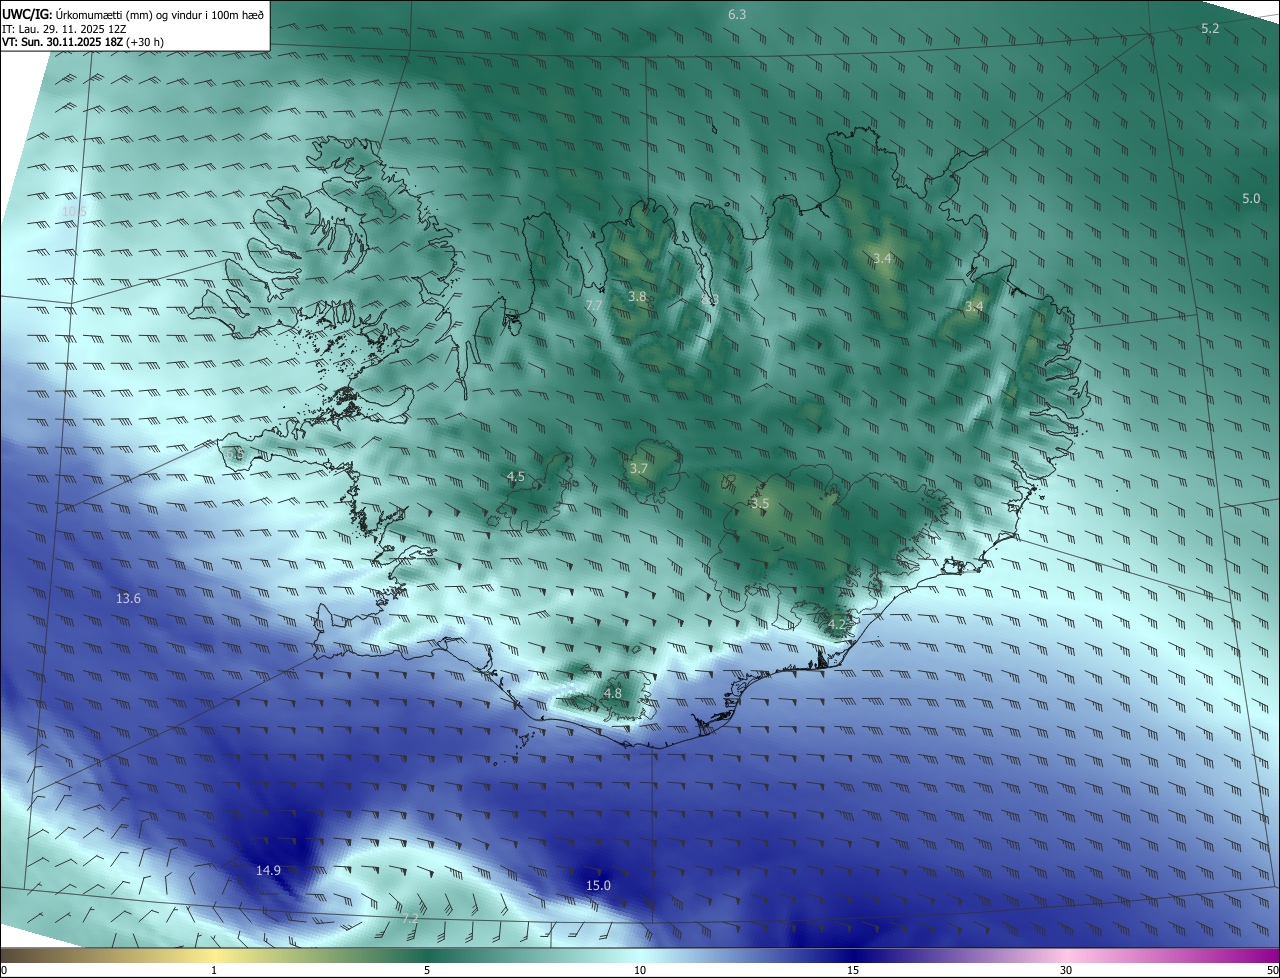Screen dimensions: 1280x978
Task: Select the 14.9 value on the map
Action: (268, 870)
